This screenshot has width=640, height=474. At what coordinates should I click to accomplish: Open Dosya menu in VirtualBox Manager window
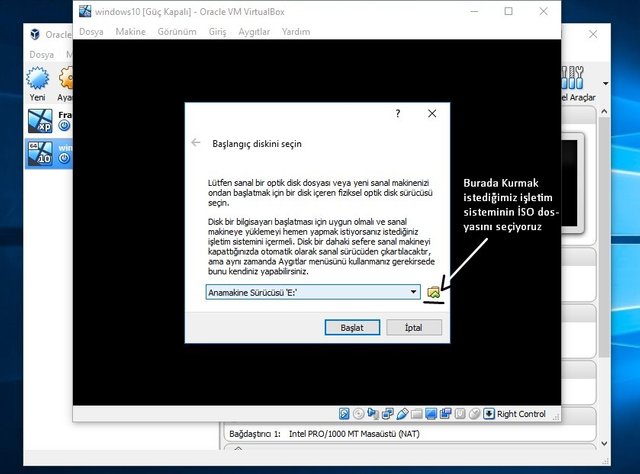pos(41,54)
